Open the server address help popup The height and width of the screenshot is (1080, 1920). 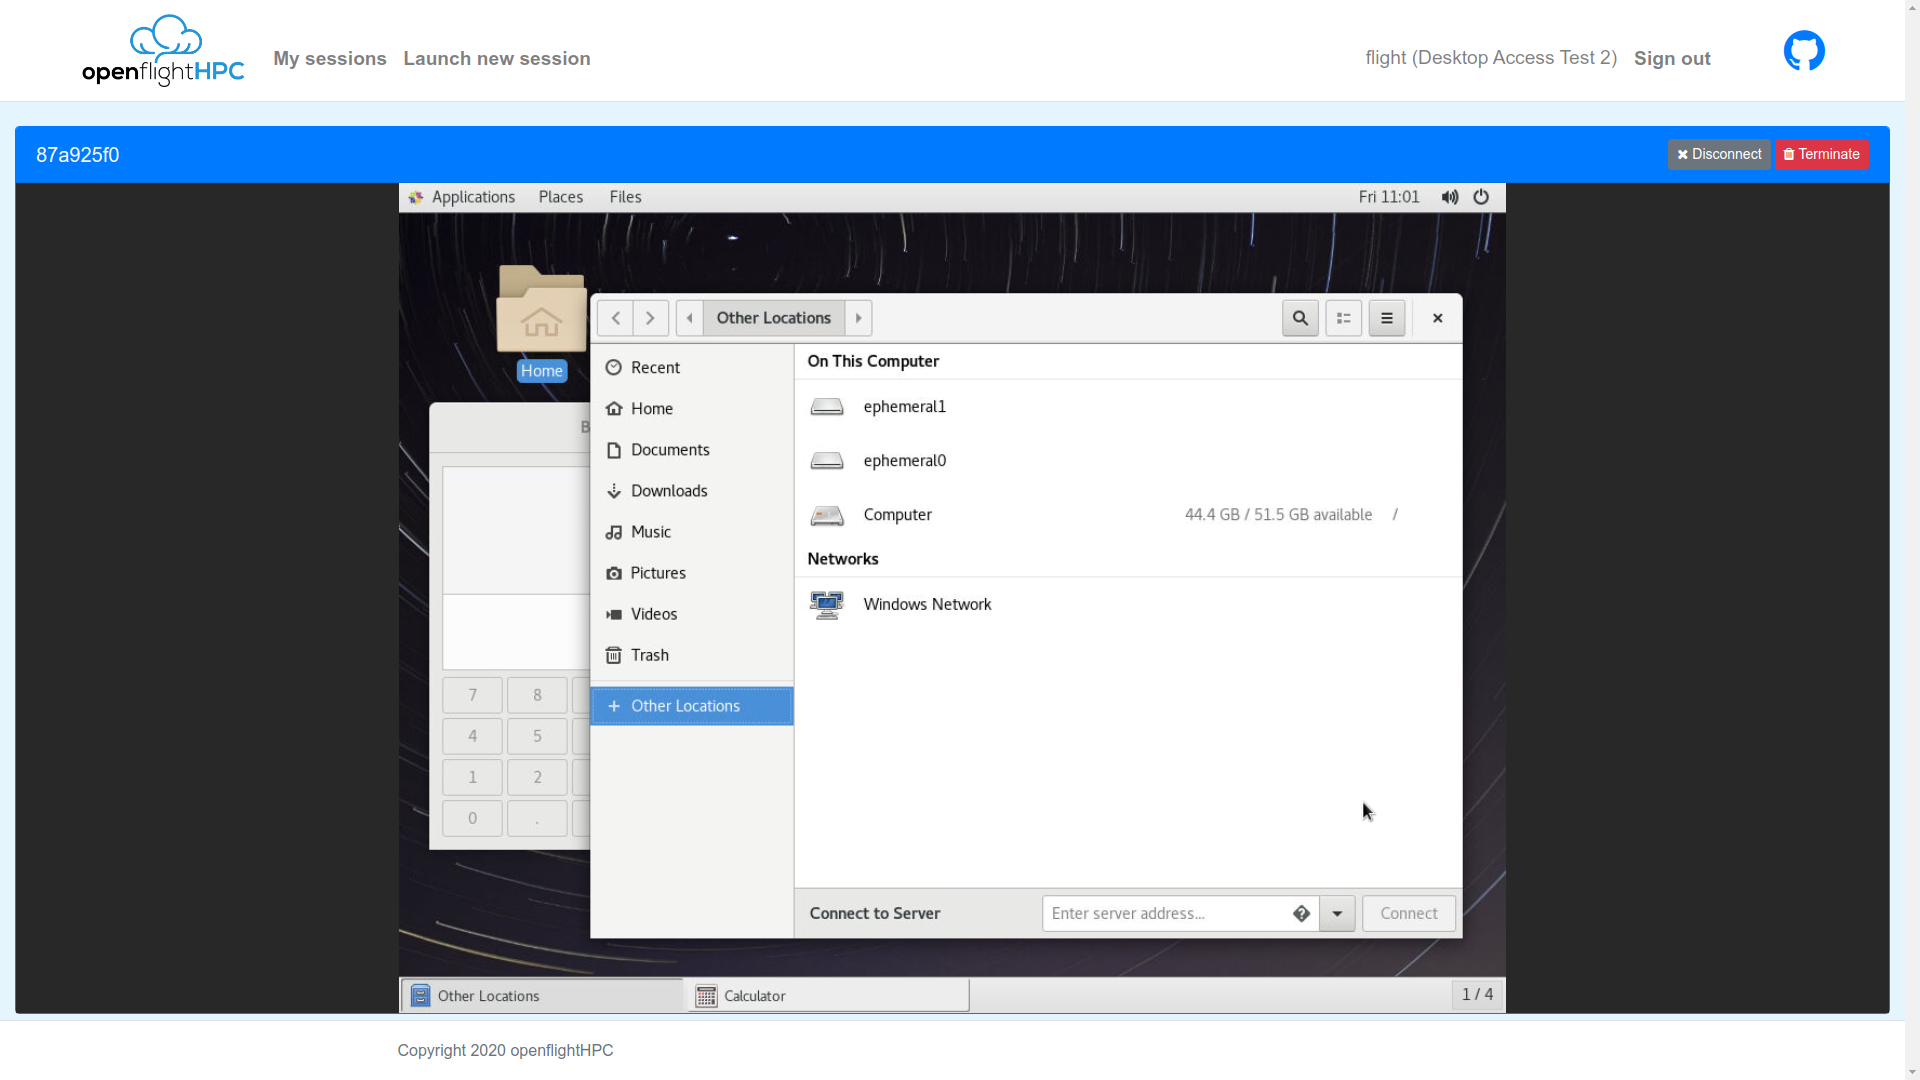pos(1301,913)
